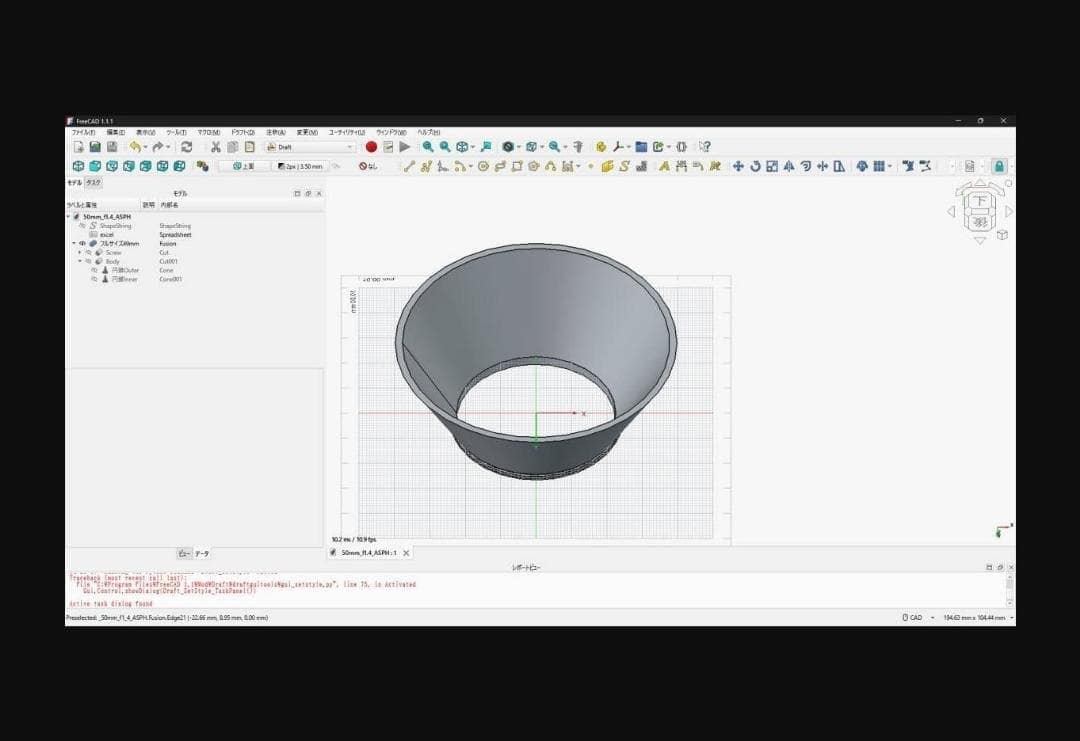
Task: Toggle visibility of 円錐Outer cone
Action: pyautogui.click(x=95, y=271)
